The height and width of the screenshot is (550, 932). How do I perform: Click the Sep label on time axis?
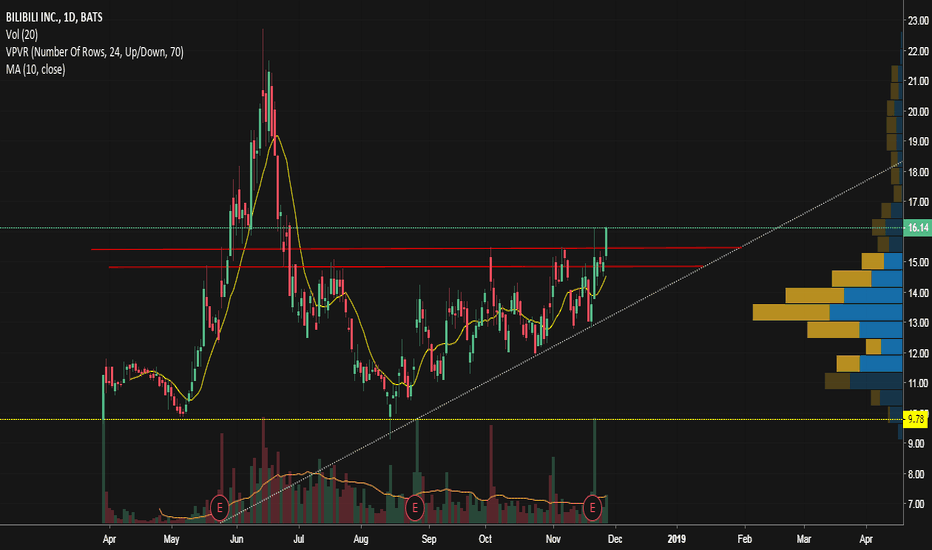click(x=429, y=539)
